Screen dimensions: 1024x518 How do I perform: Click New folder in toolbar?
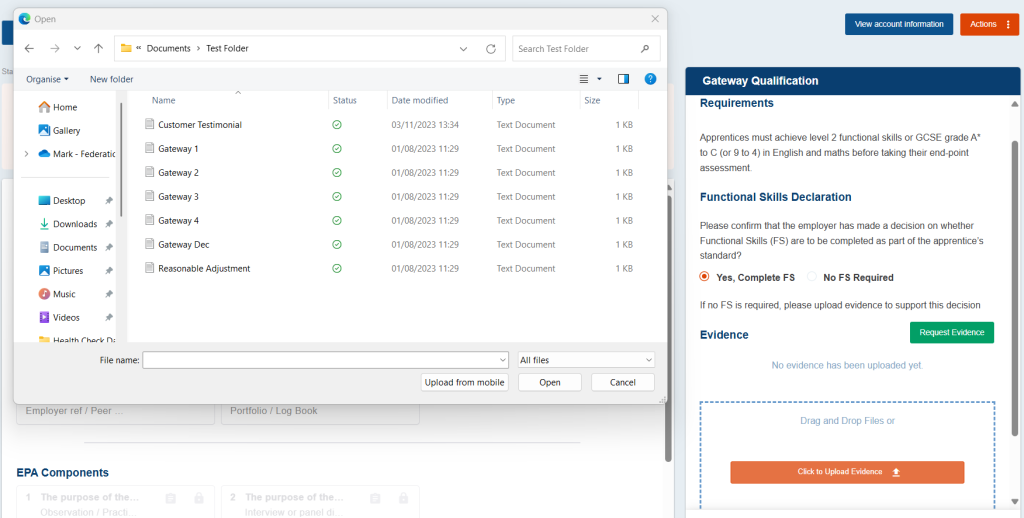[x=111, y=79]
